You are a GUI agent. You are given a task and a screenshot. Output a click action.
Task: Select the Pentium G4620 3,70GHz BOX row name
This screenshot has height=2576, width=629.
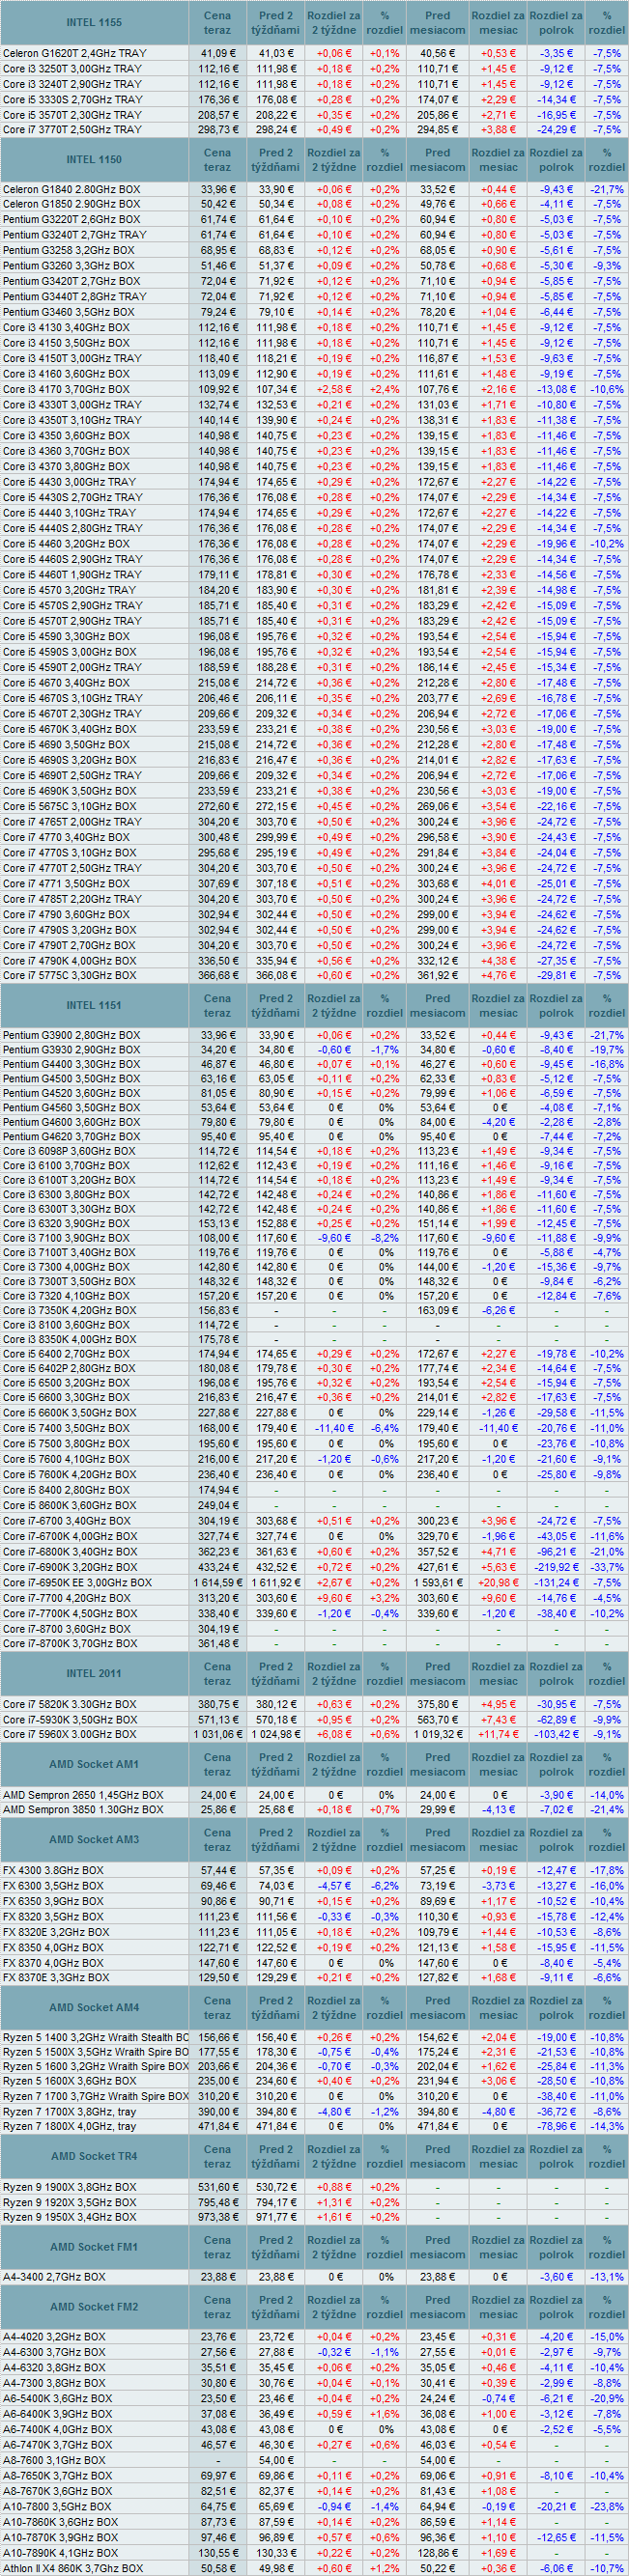(x=71, y=1137)
